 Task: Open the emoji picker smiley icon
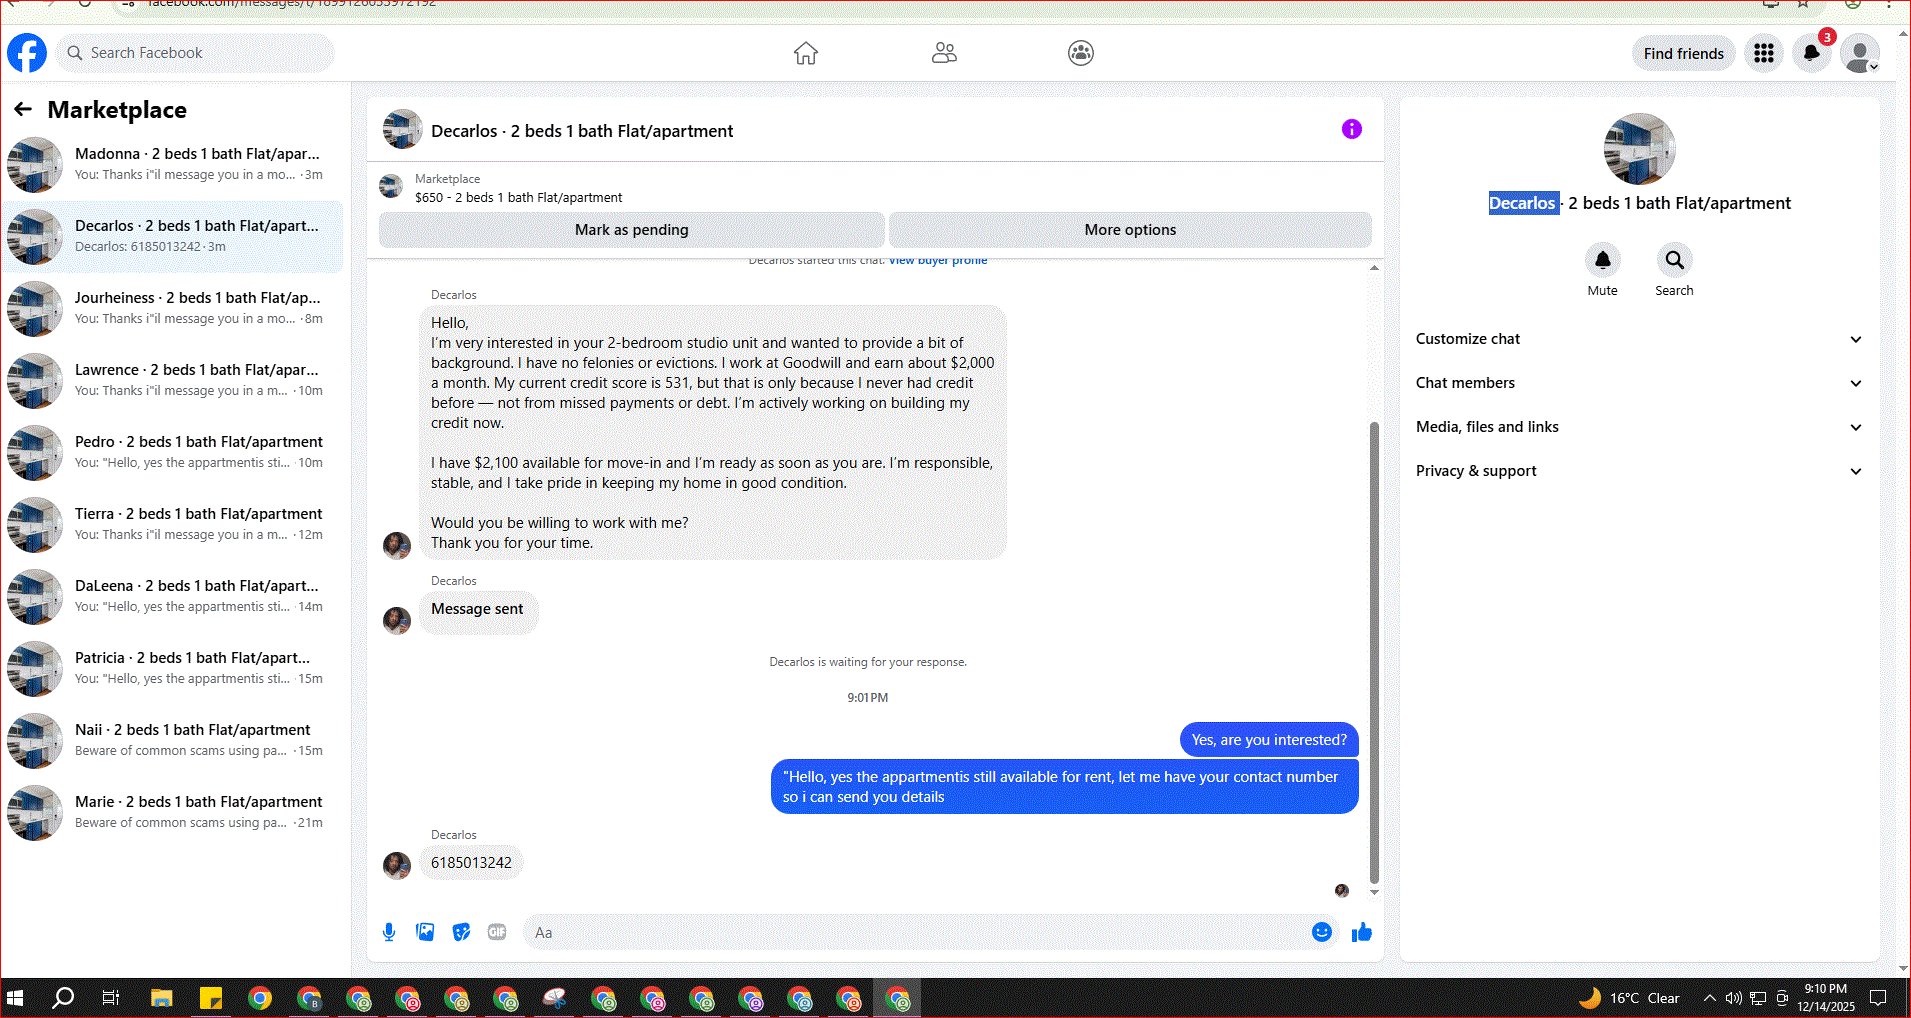(1322, 932)
